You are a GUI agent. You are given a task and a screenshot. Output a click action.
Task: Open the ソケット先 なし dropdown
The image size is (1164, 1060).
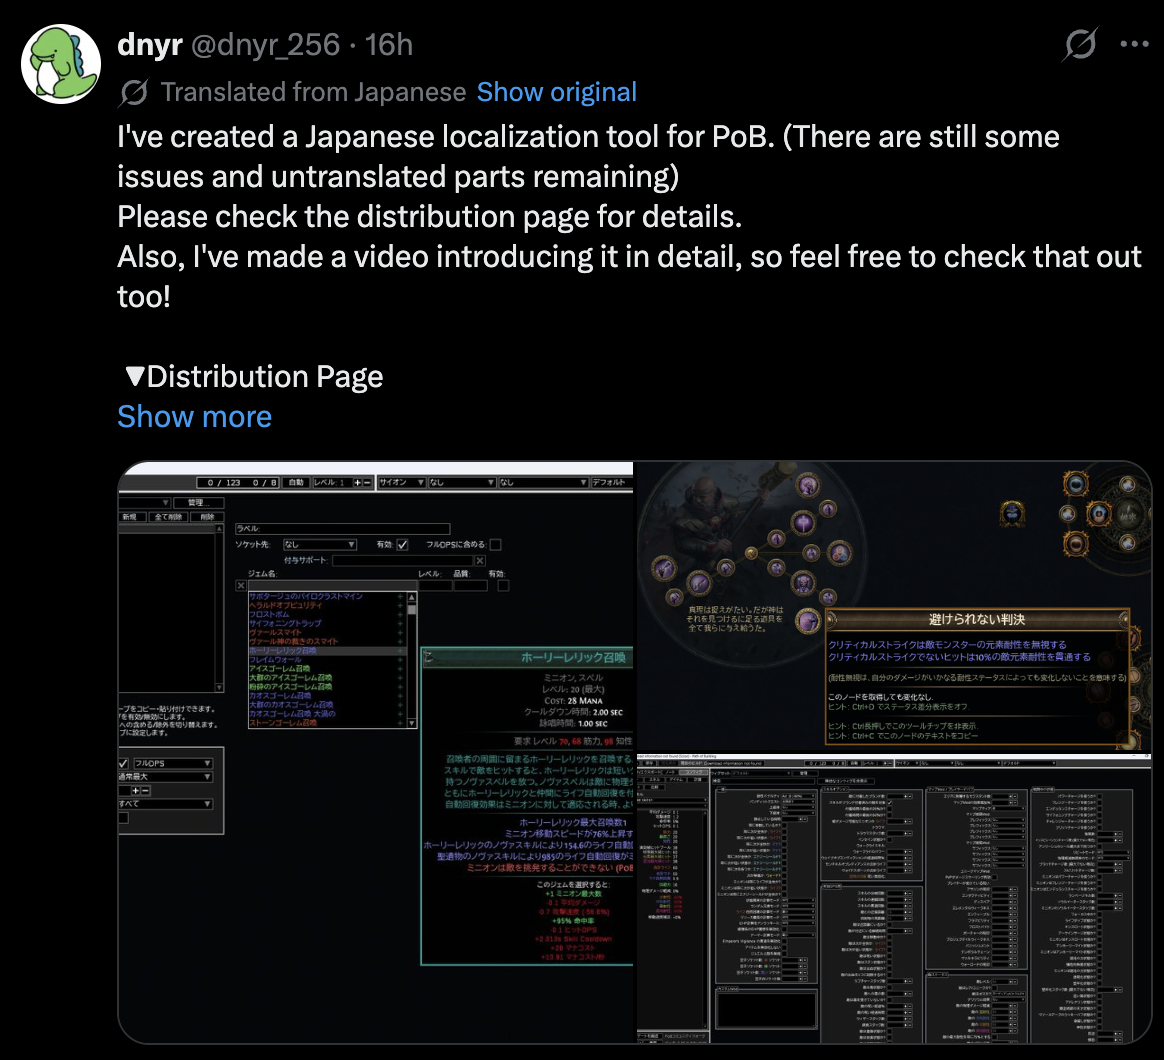point(320,545)
